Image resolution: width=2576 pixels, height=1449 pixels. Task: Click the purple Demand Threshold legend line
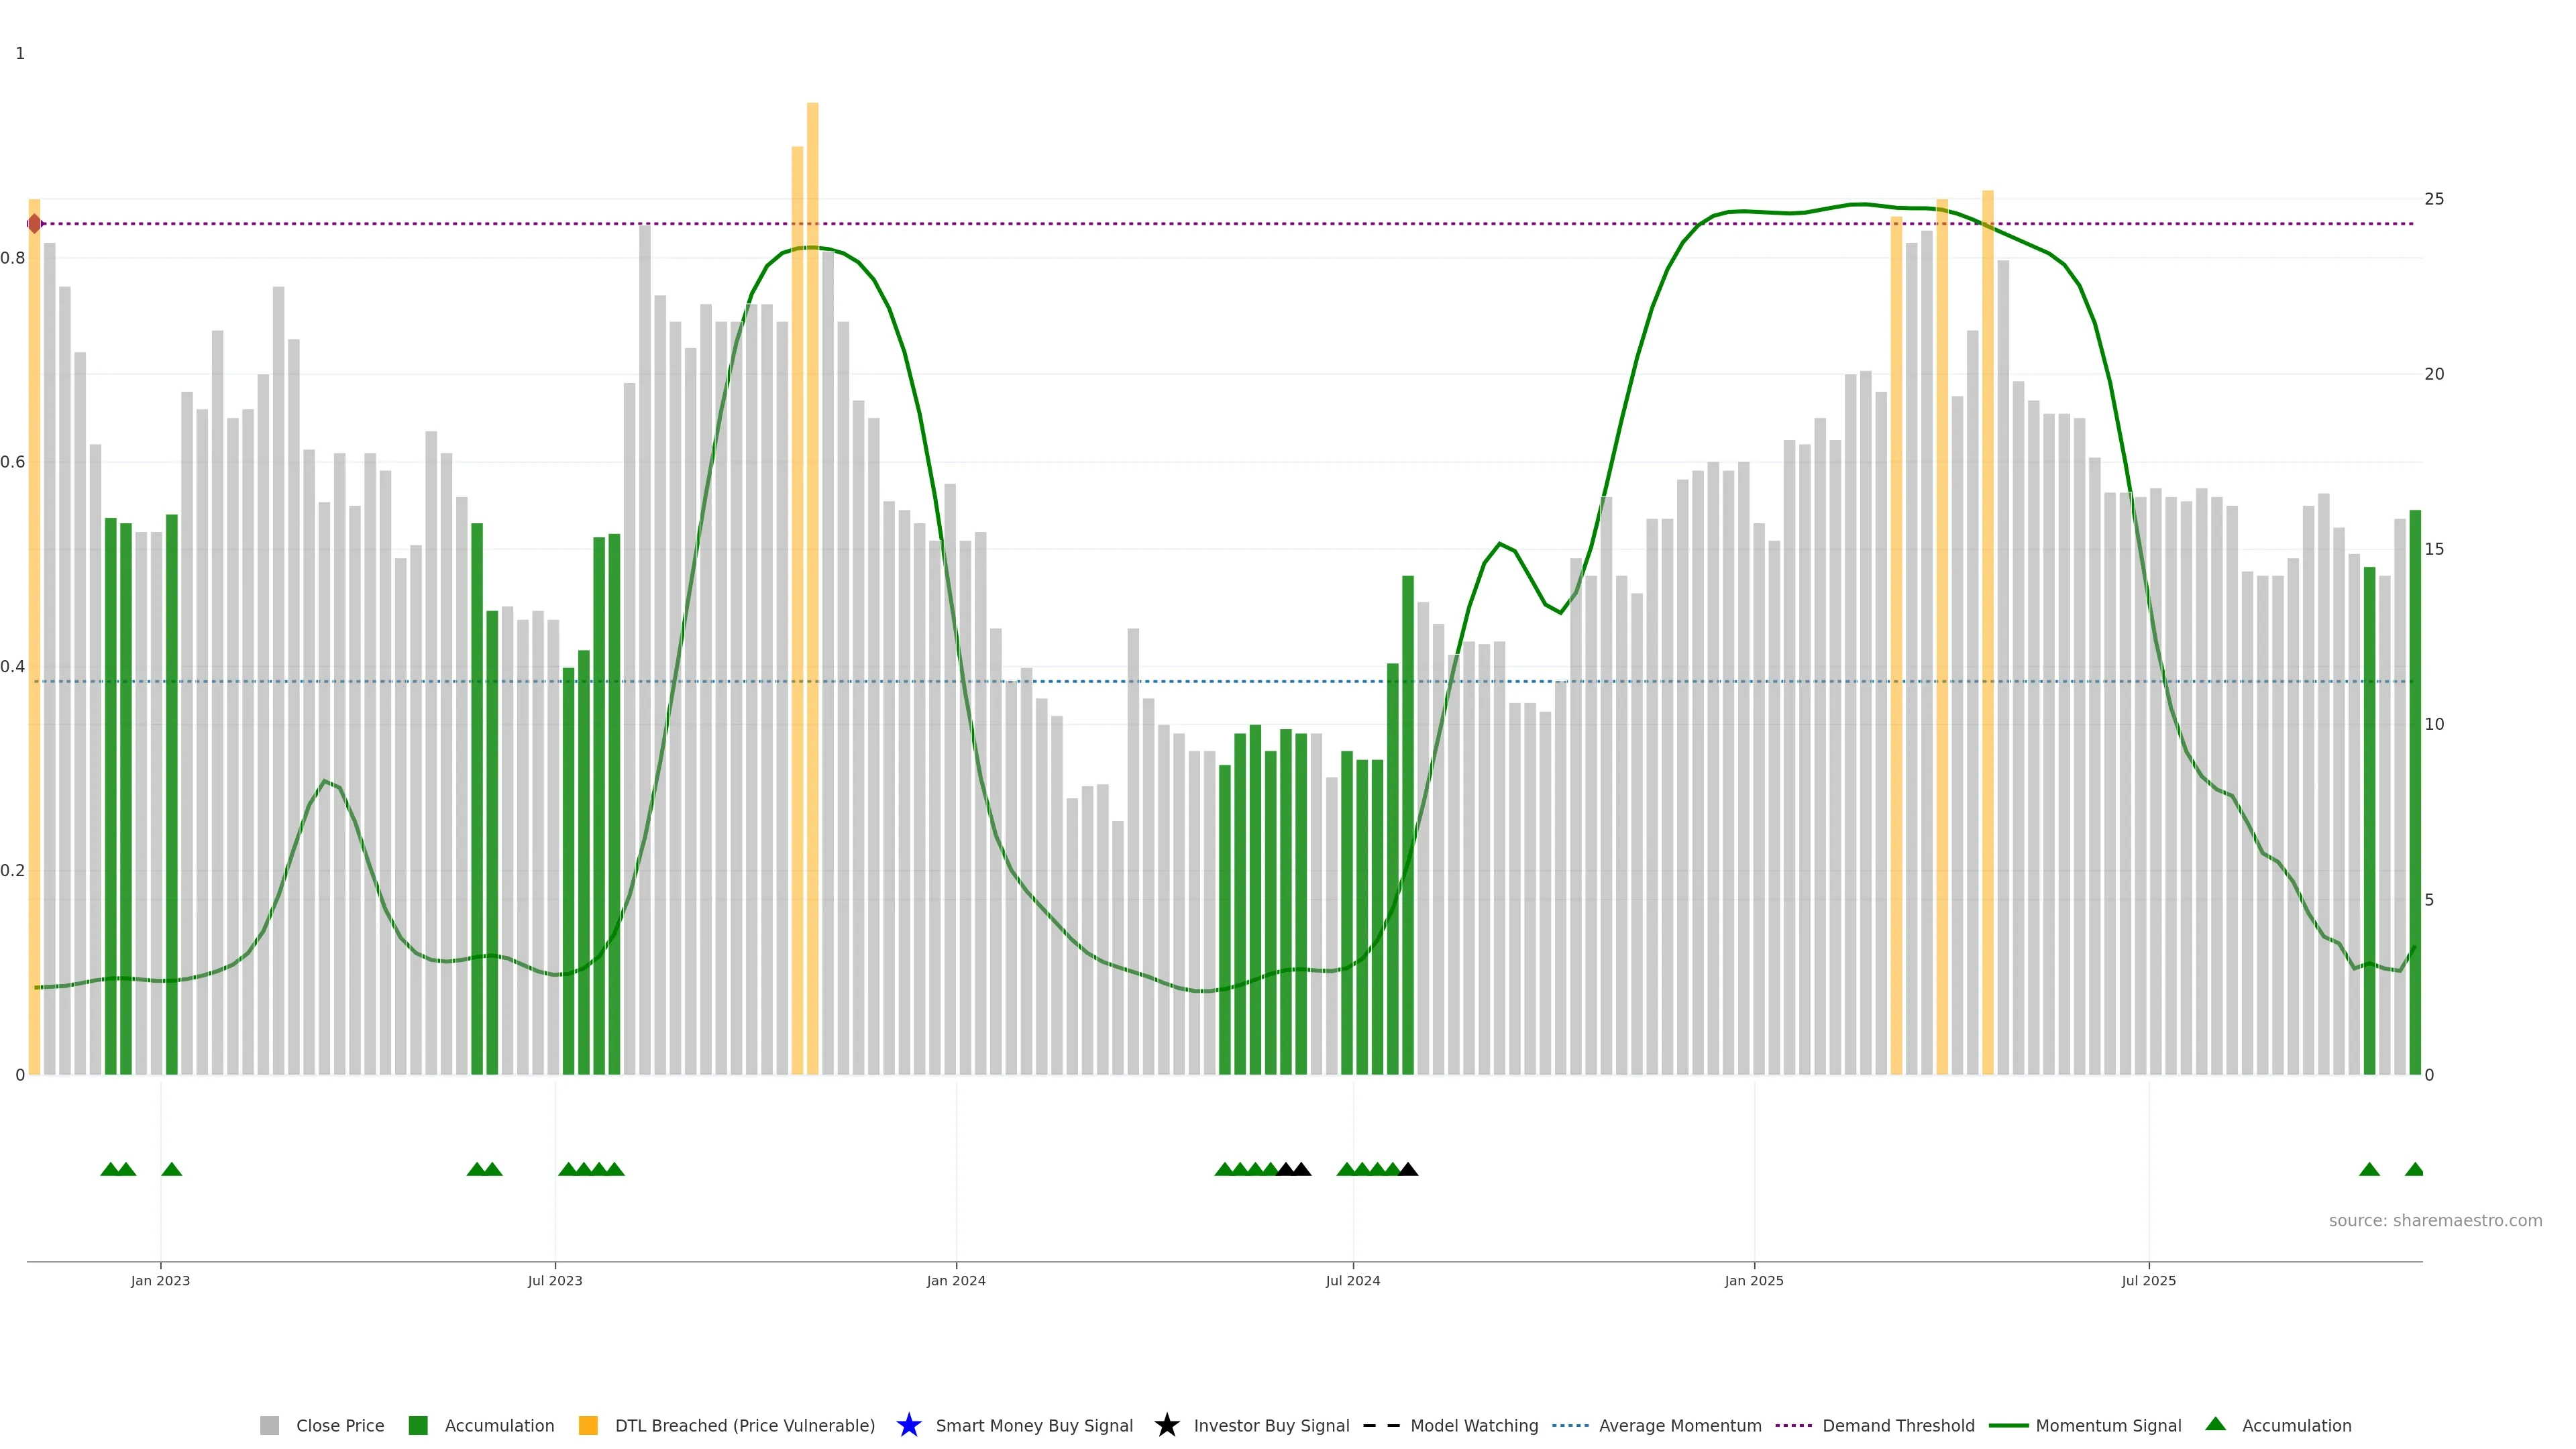click(x=1793, y=1425)
